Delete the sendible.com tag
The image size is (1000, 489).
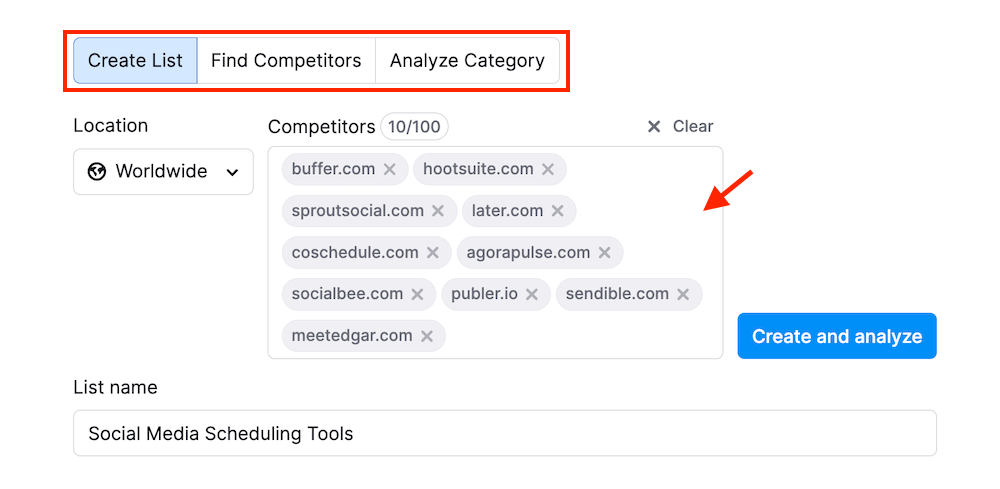click(x=683, y=295)
